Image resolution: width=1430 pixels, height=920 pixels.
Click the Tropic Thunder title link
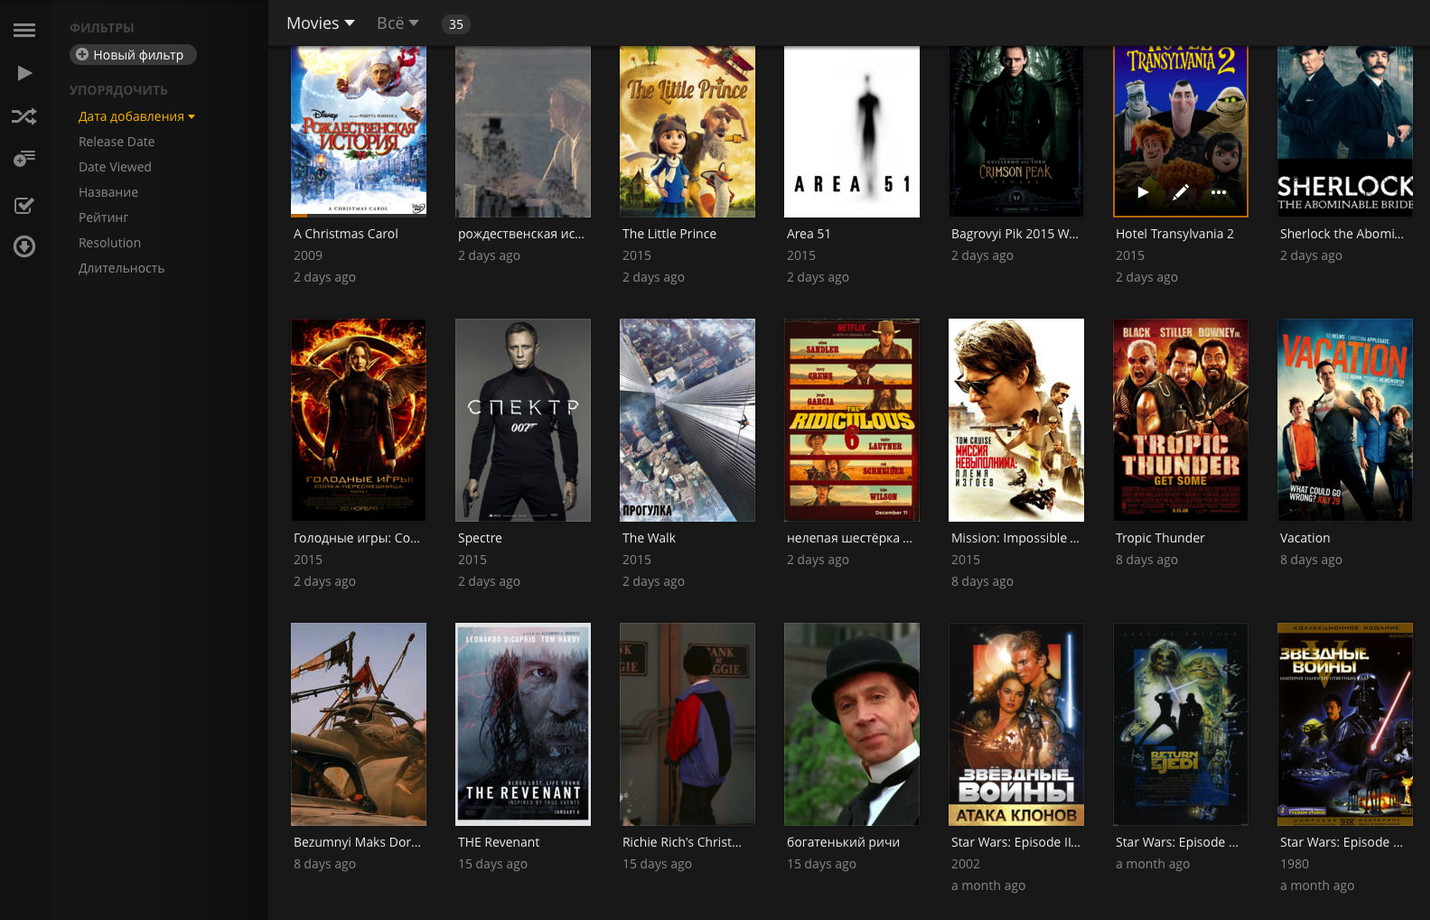[x=1159, y=538]
